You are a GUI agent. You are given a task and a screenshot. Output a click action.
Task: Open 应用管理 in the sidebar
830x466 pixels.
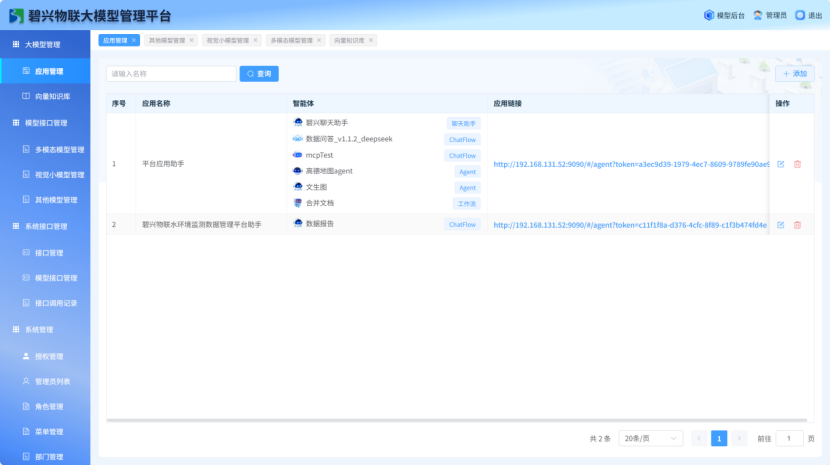coord(45,71)
